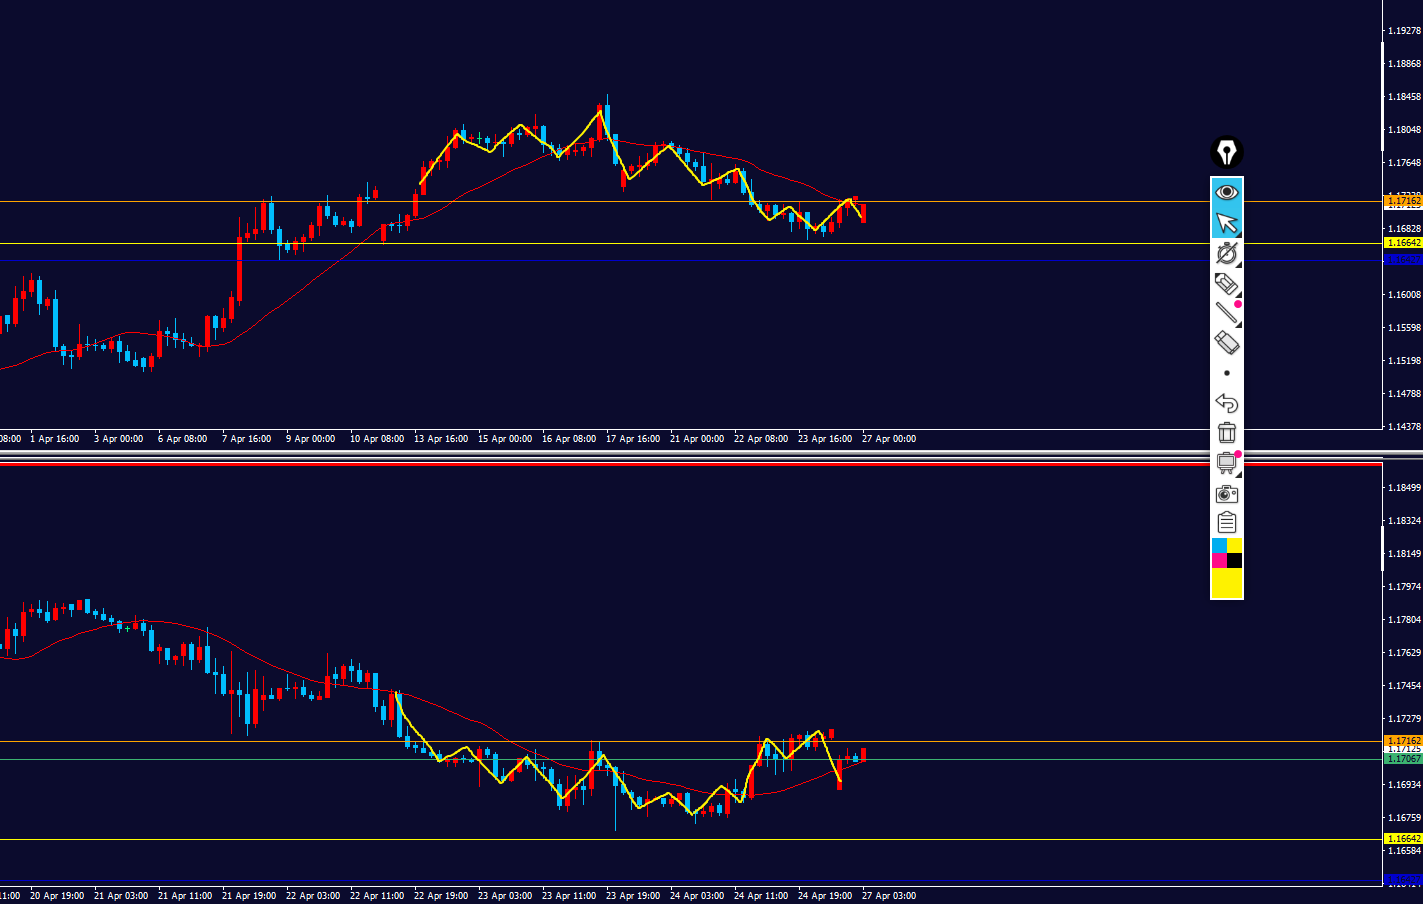The width and height of the screenshot is (1423, 904).
Task: Open the Epic Pen logo menu
Action: point(1226,153)
